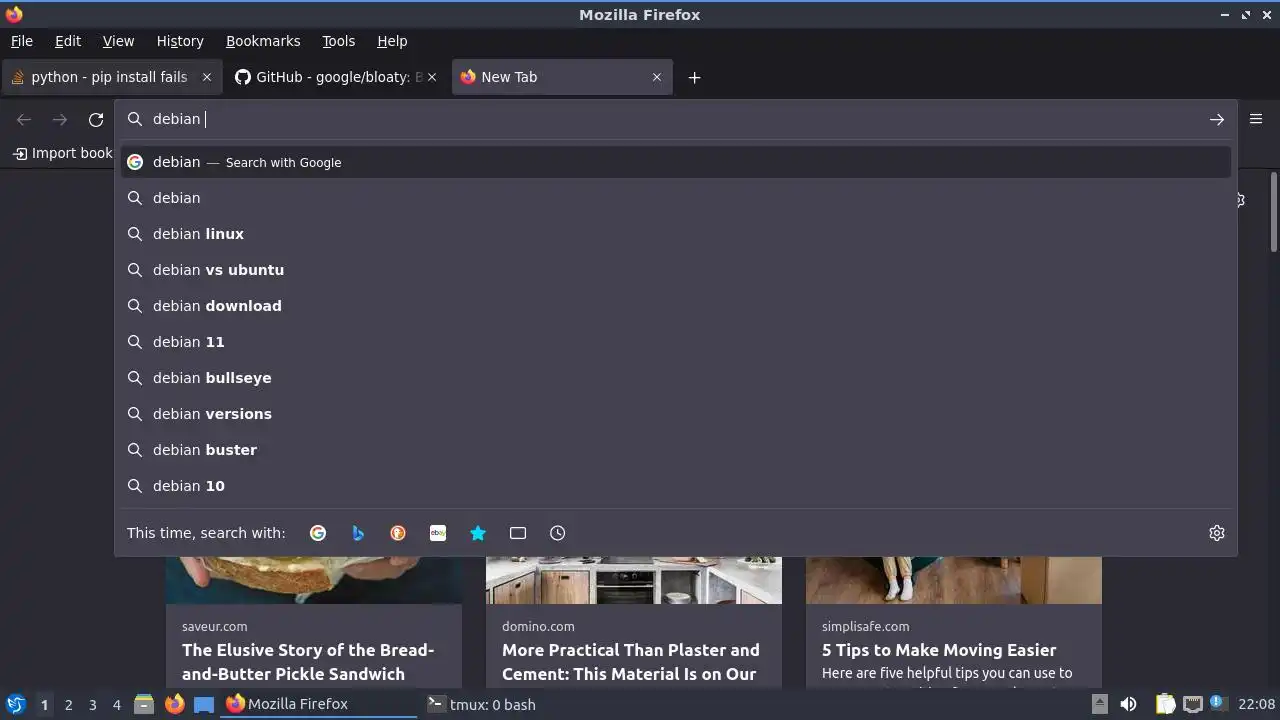Click the Go arrow in address bar
The height and width of the screenshot is (720, 1280).
1217,119
